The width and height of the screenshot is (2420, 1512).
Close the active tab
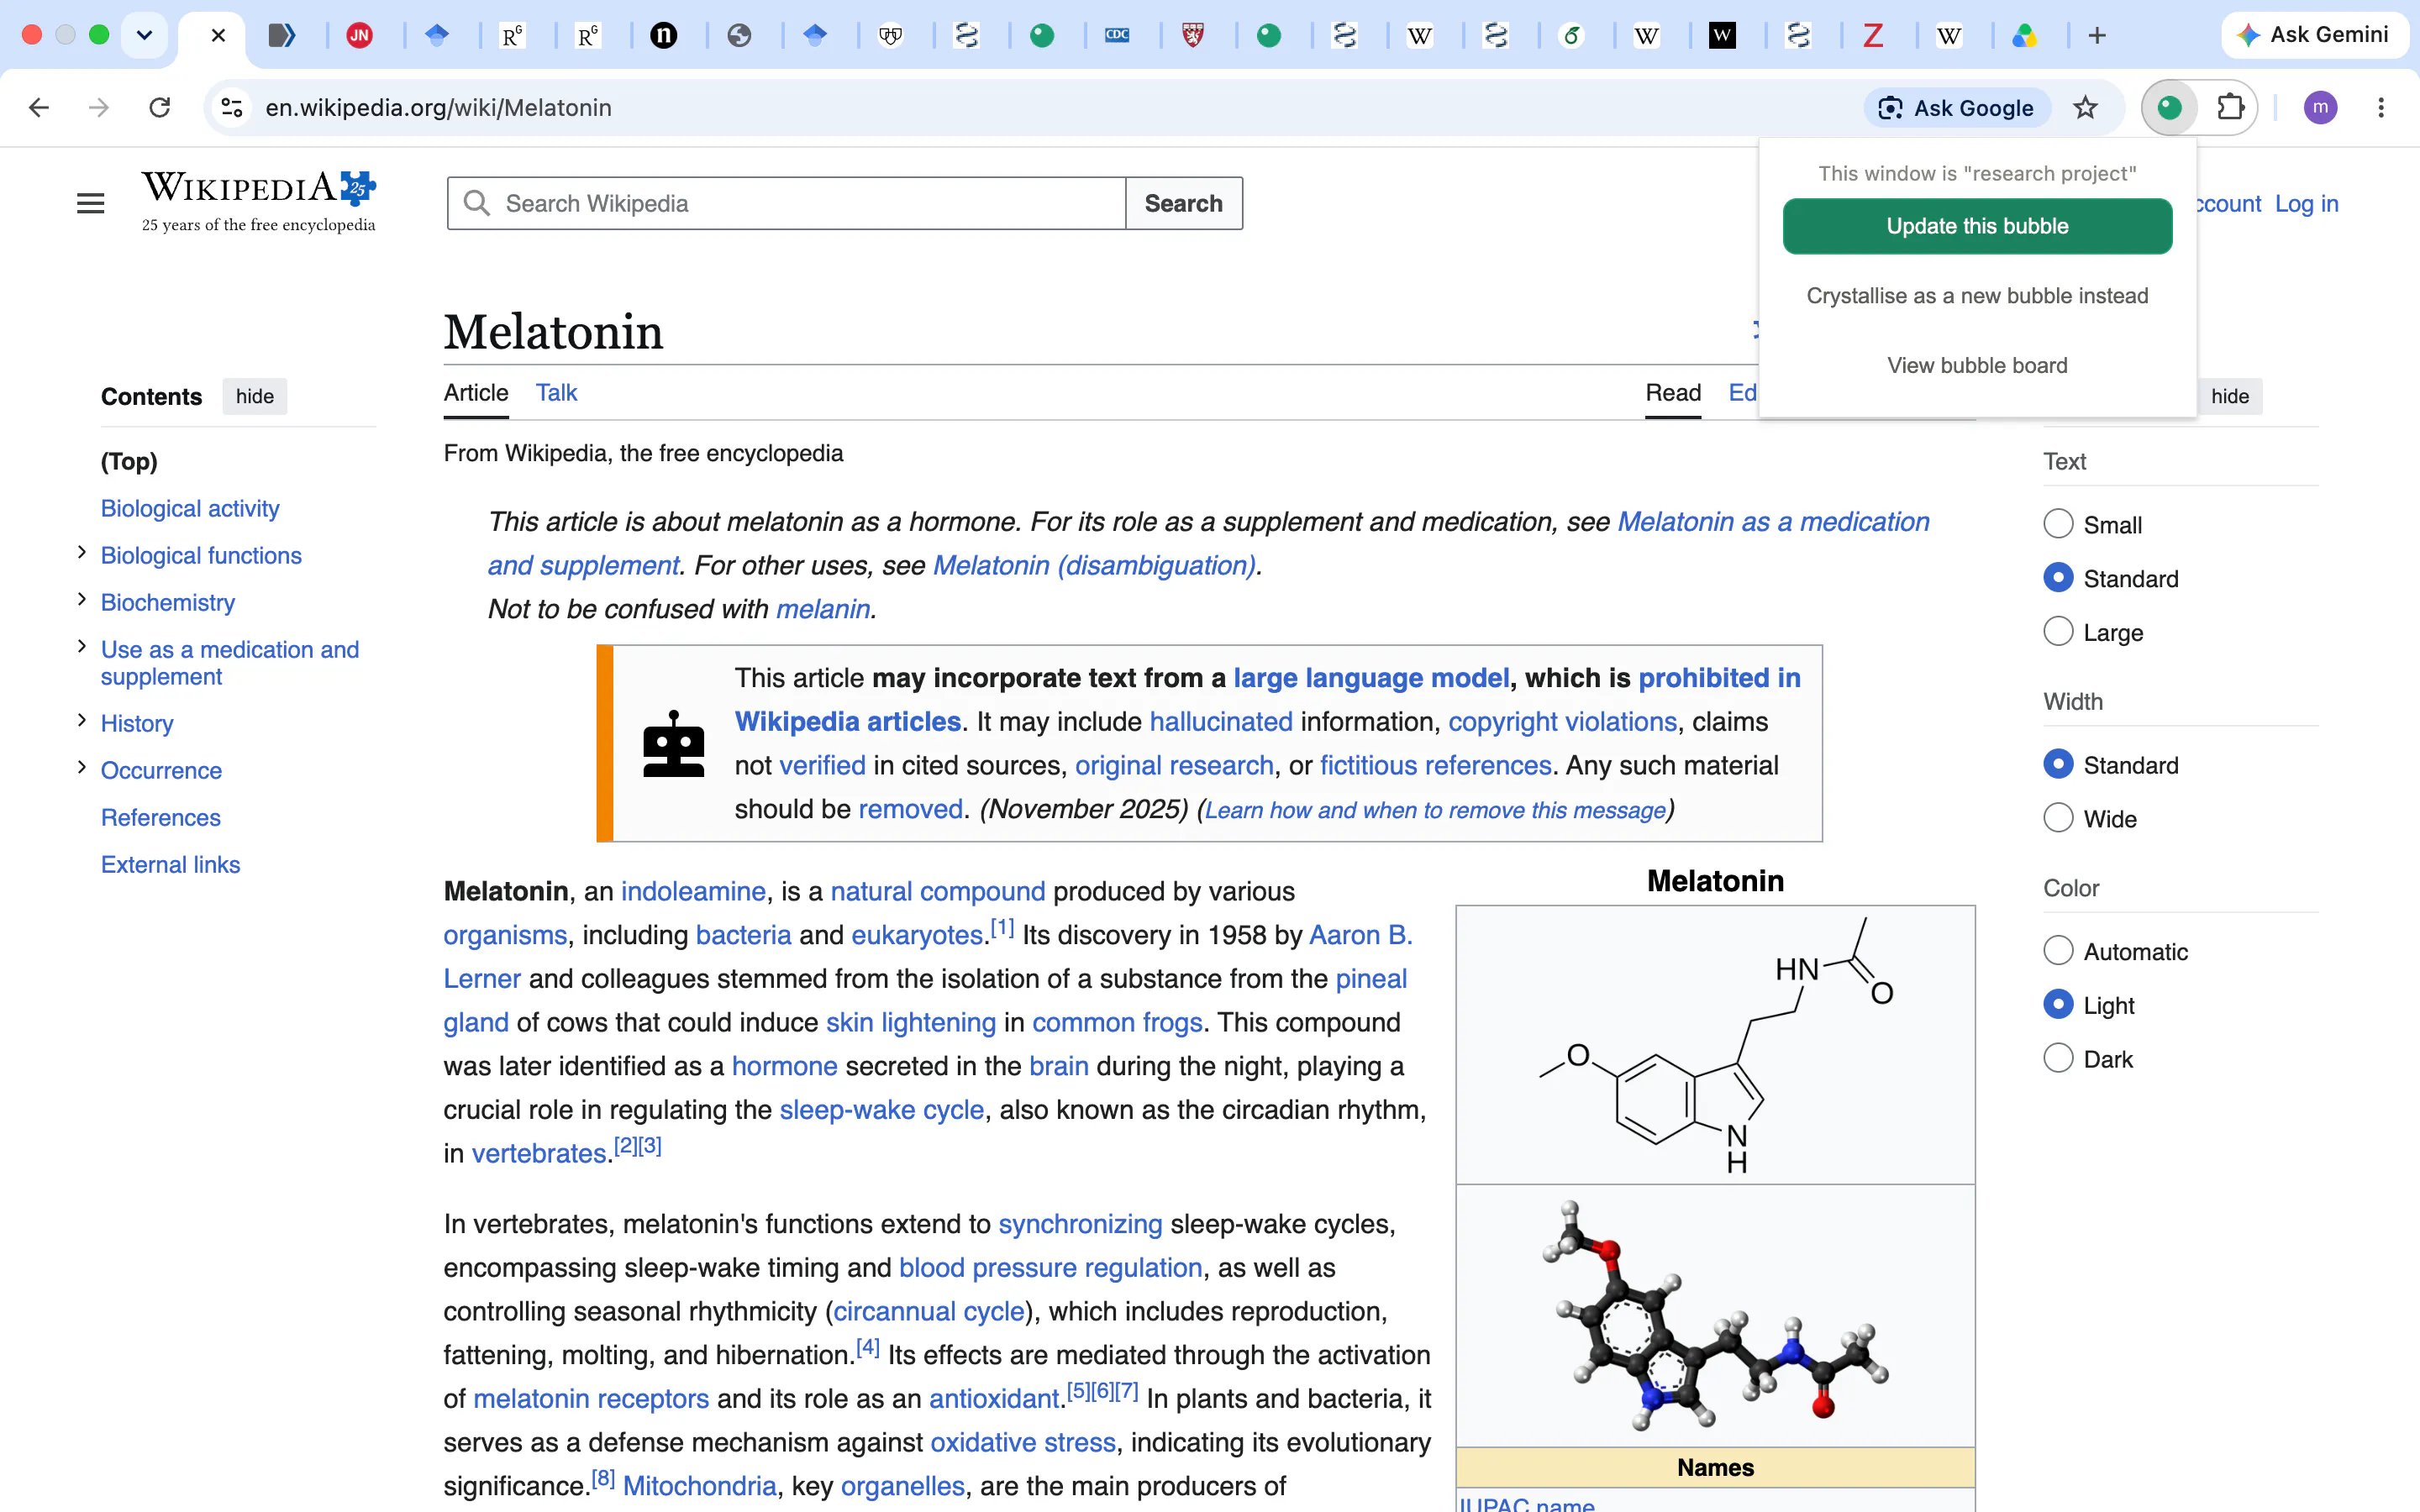point(218,36)
